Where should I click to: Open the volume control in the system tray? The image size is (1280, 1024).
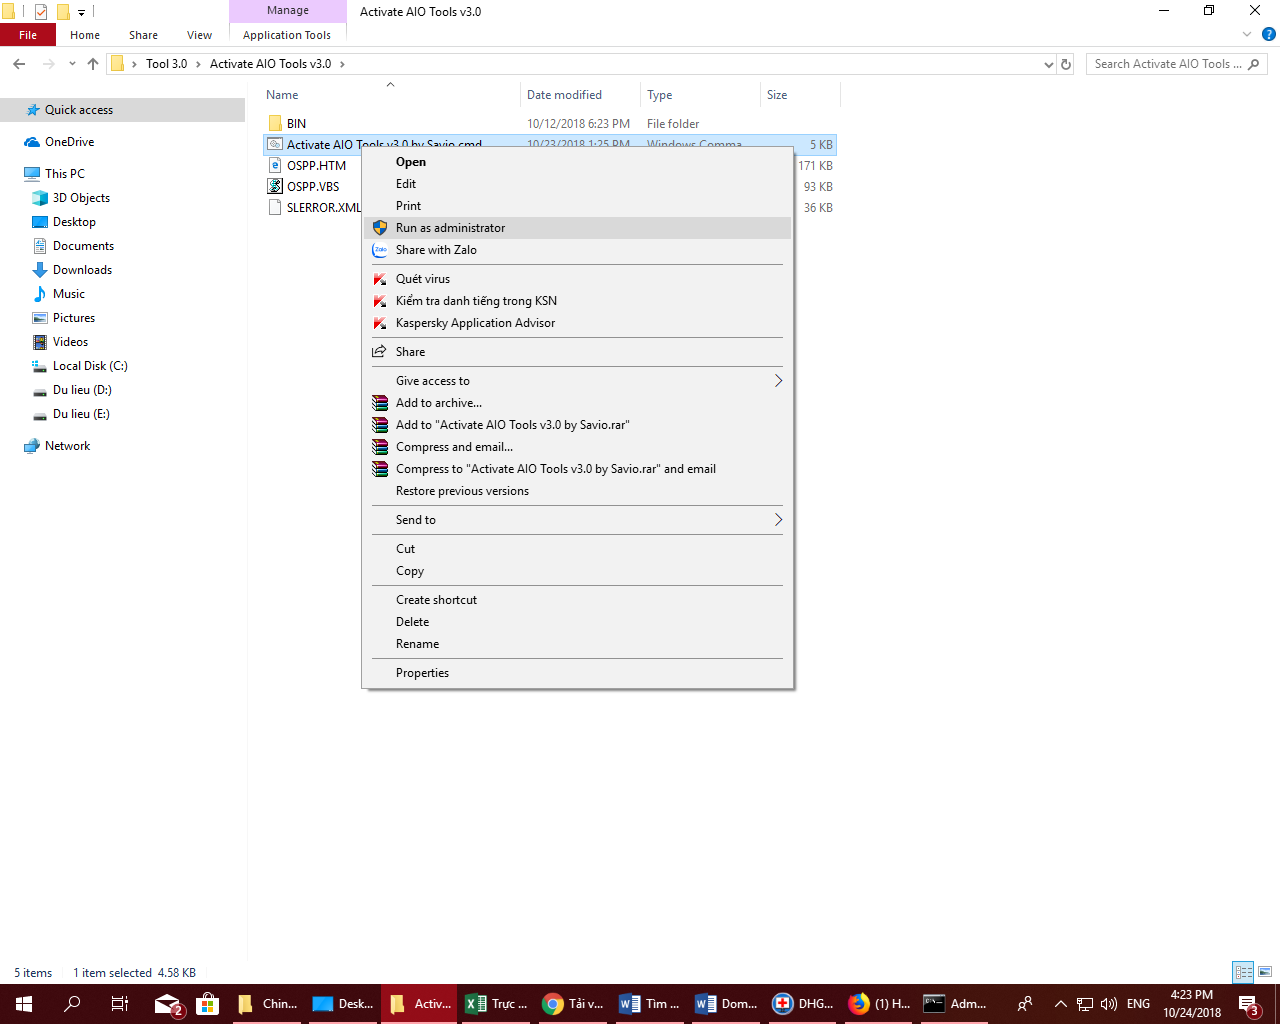(1110, 1003)
